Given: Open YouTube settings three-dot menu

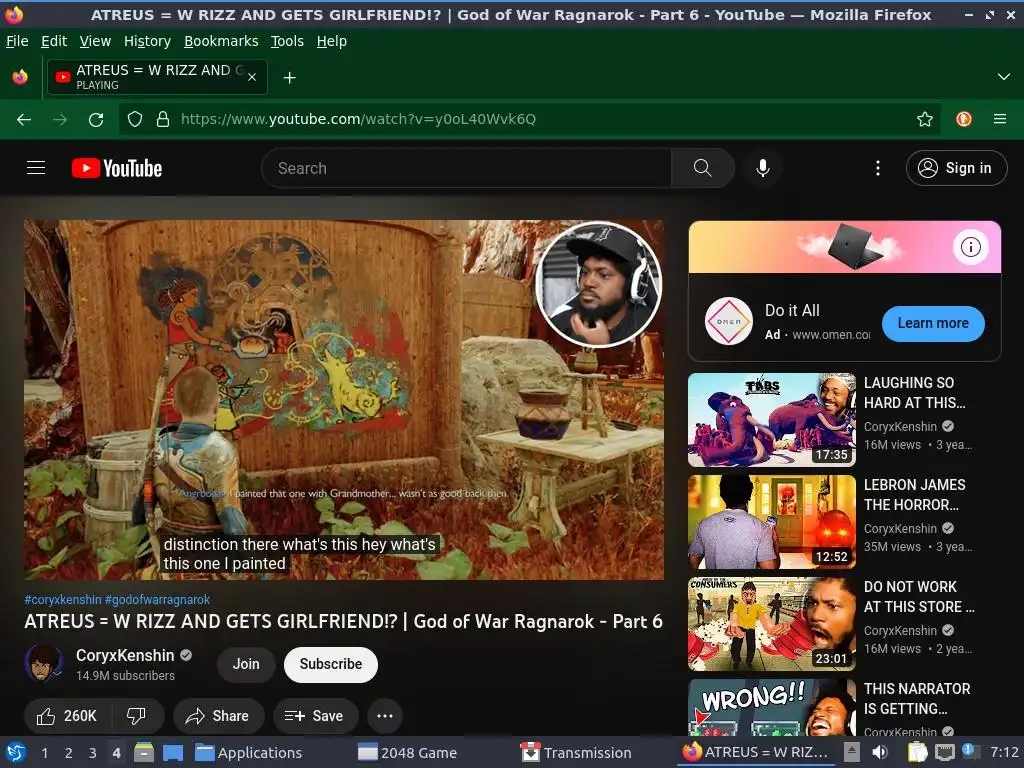Looking at the screenshot, I should tap(878, 168).
